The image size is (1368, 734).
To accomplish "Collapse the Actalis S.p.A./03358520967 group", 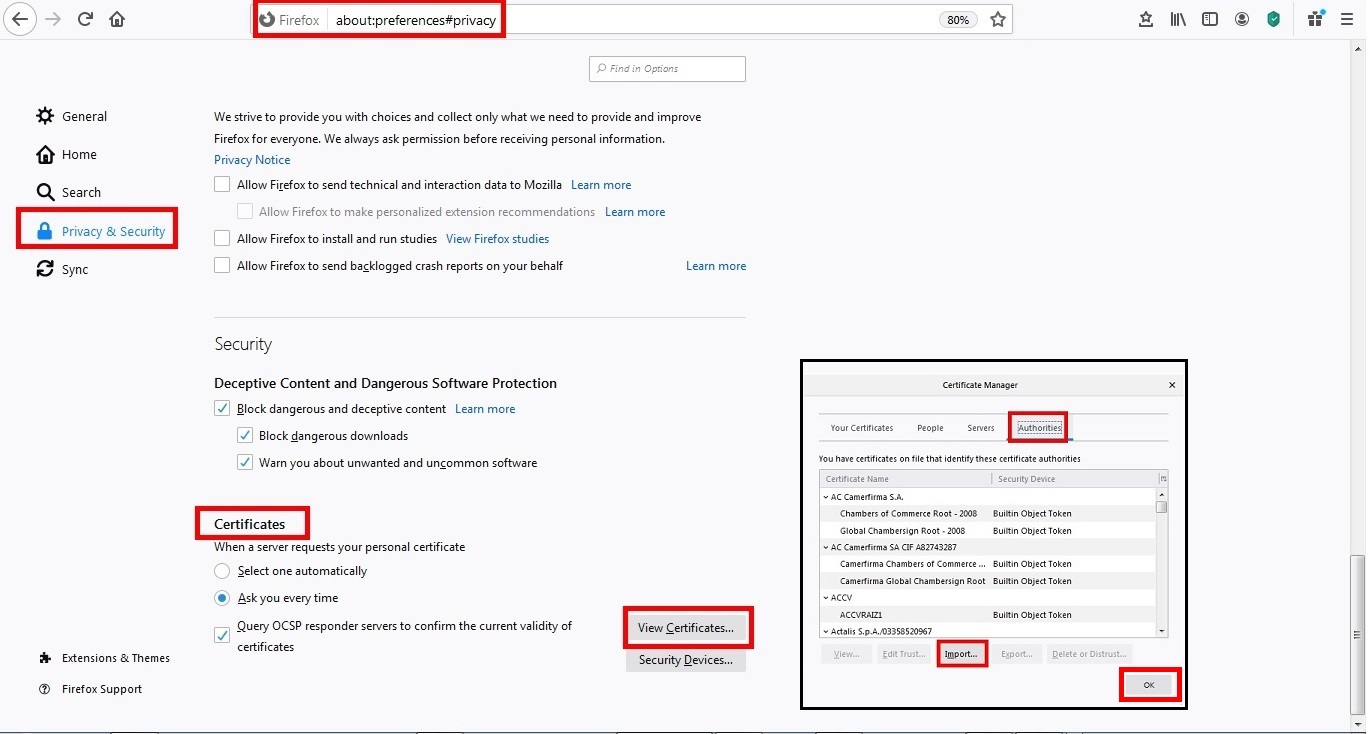I will click(x=826, y=632).
